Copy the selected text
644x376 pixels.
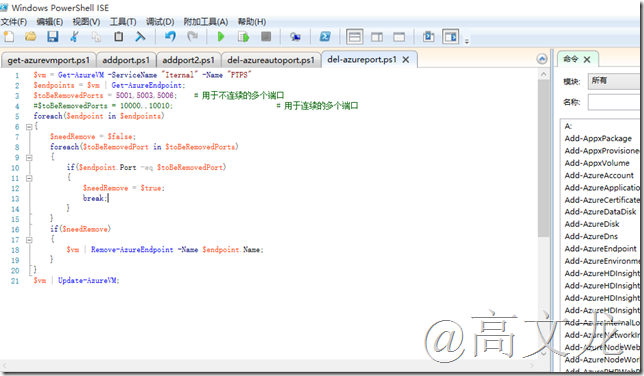point(96,37)
